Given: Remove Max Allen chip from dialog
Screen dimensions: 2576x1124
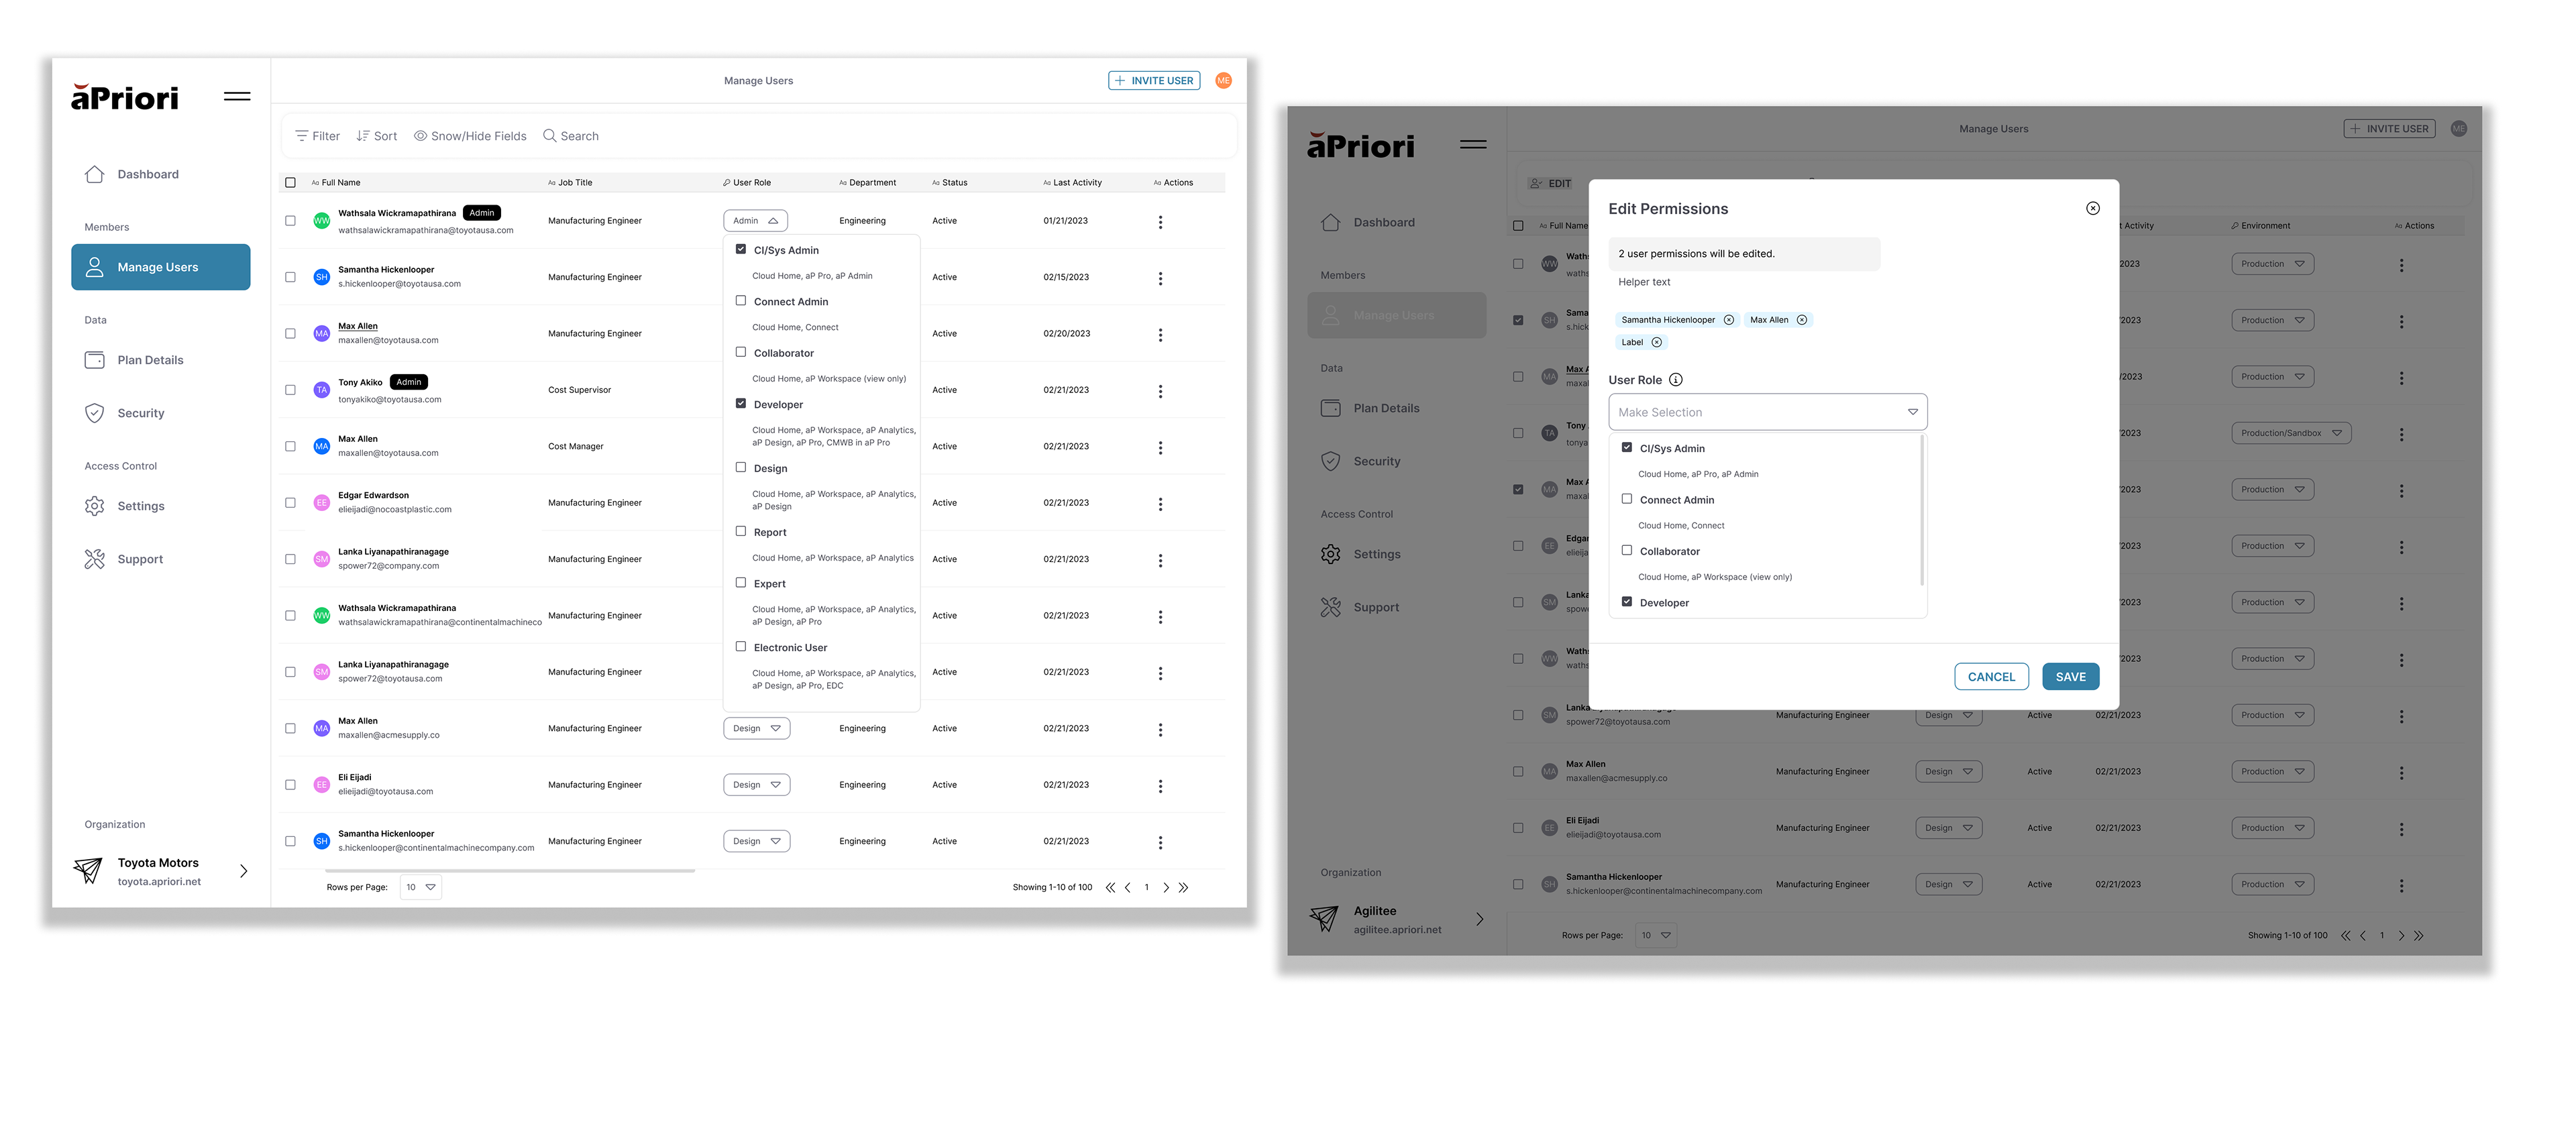Looking at the screenshot, I should coord(1802,320).
